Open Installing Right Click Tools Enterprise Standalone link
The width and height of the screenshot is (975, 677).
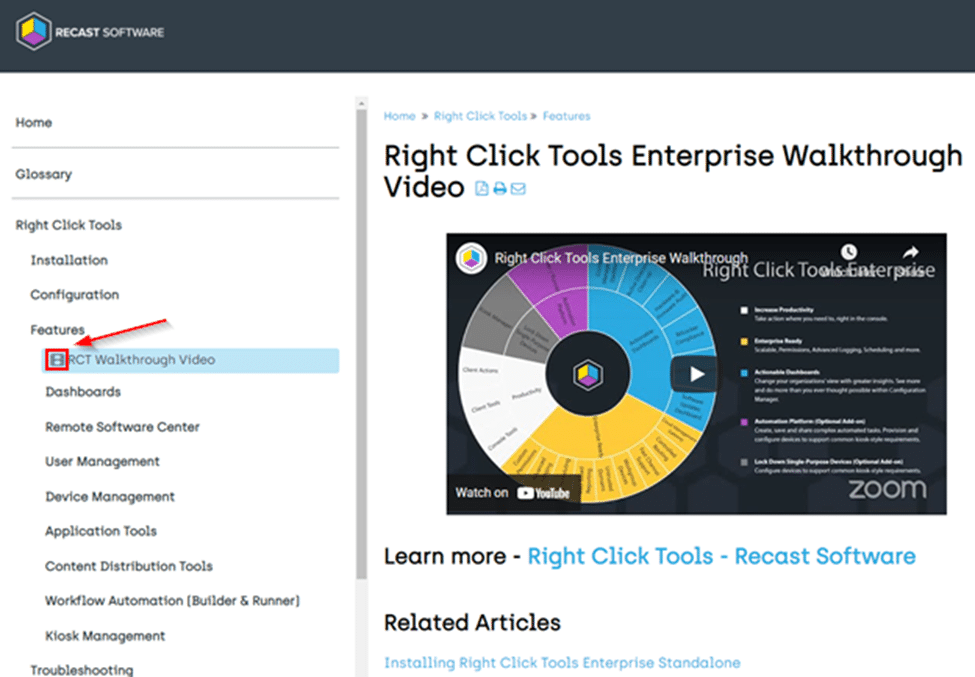(562, 663)
